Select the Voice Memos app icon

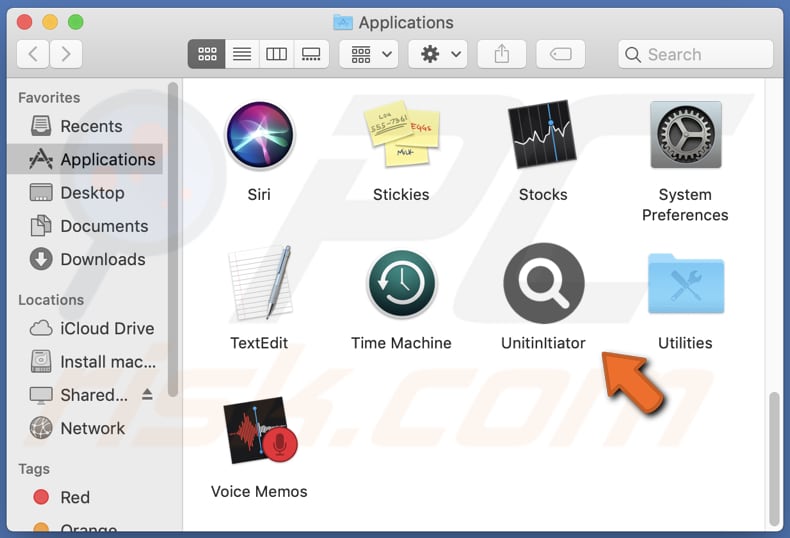click(x=260, y=430)
